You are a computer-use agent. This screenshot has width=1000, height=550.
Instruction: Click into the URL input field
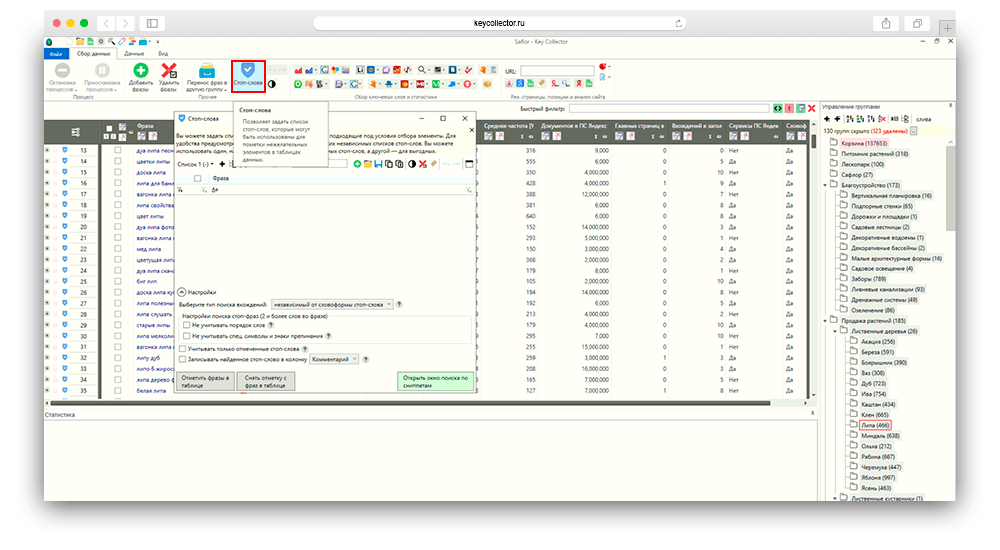557,71
